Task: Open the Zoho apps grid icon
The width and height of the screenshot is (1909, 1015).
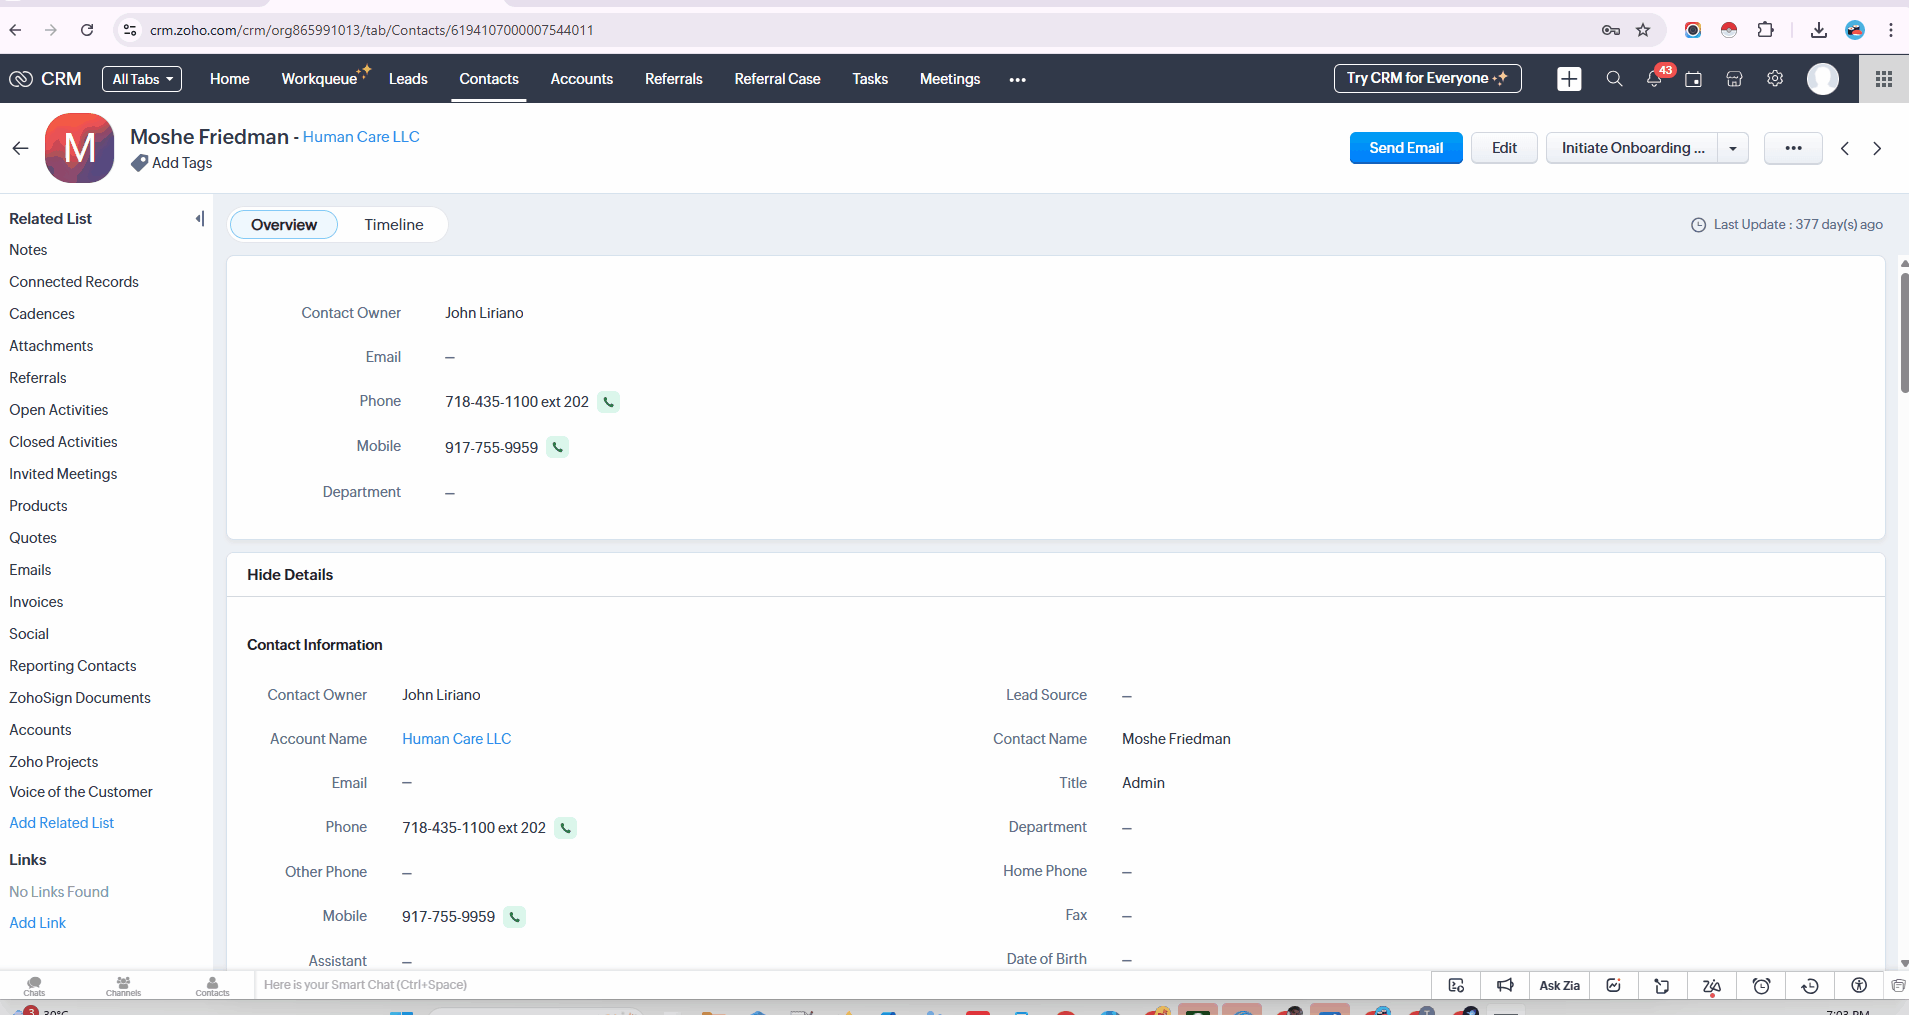Action: (x=1884, y=79)
